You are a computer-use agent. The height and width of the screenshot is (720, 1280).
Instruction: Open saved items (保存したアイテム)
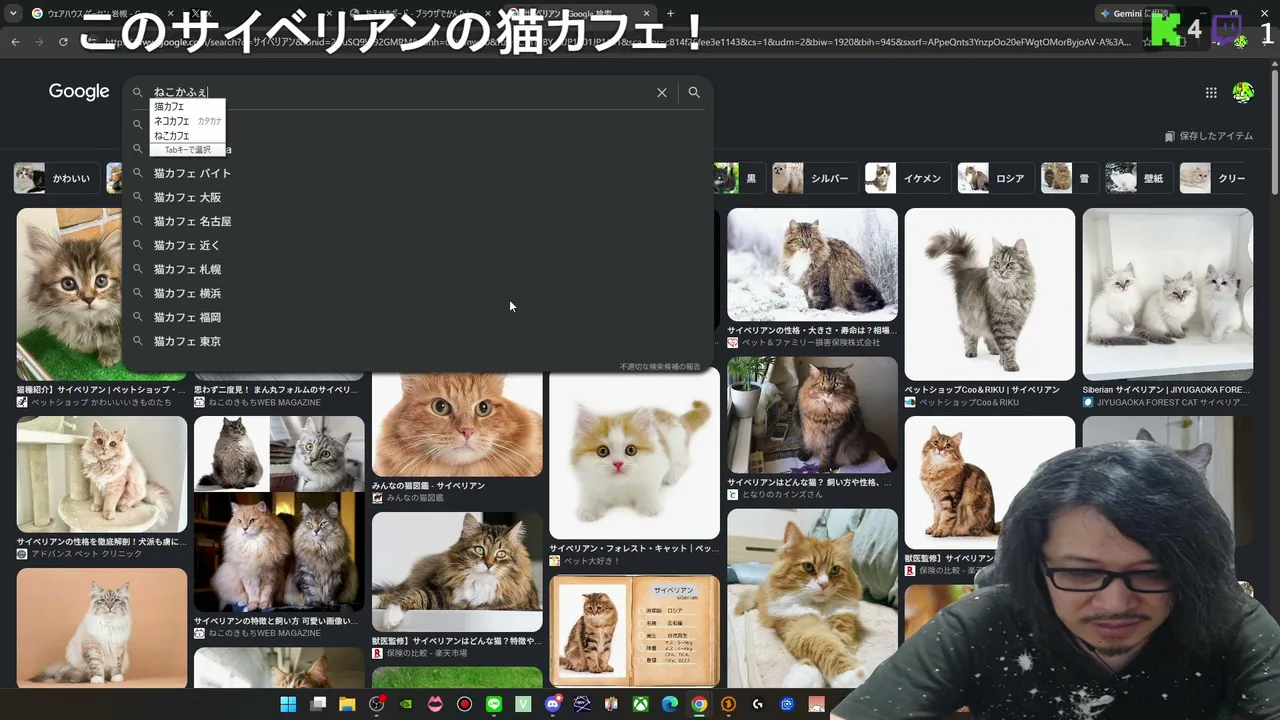click(1209, 136)
